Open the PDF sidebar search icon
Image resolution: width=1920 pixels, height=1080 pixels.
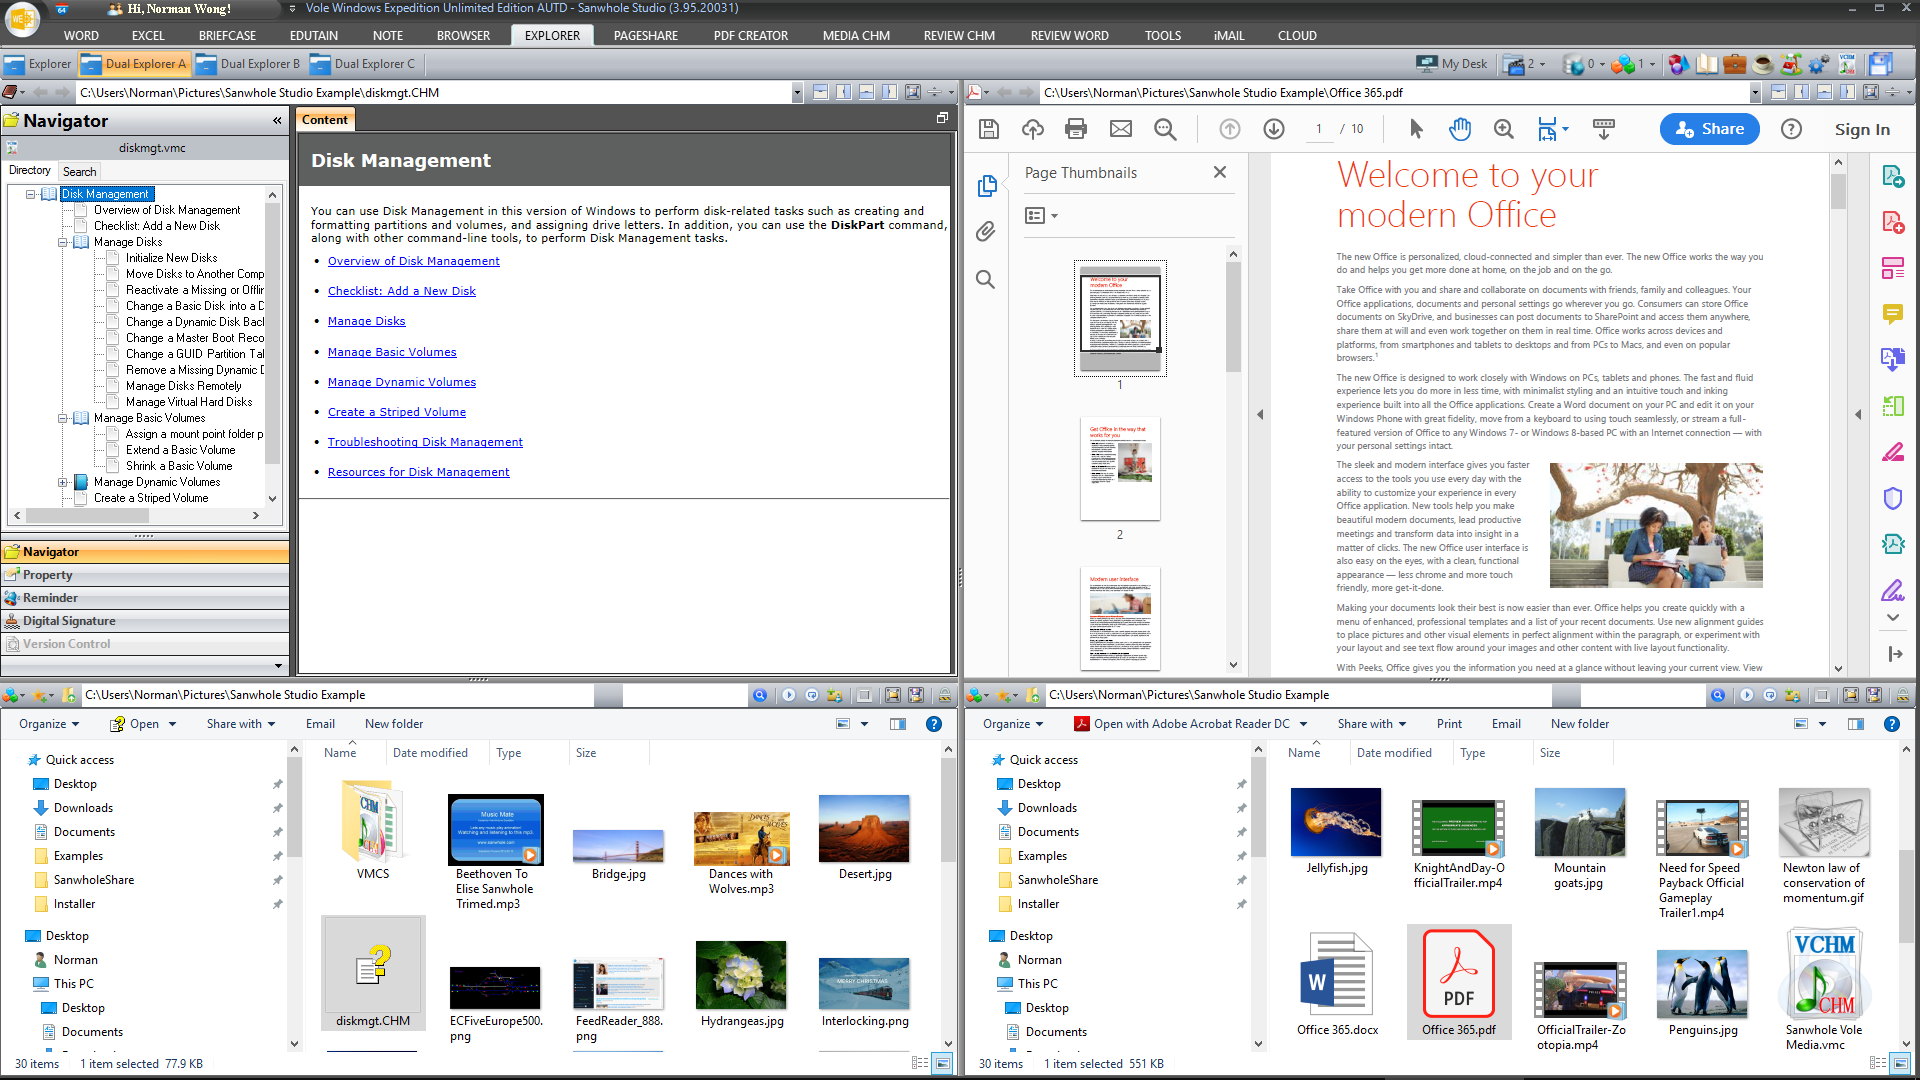point(986,280)
